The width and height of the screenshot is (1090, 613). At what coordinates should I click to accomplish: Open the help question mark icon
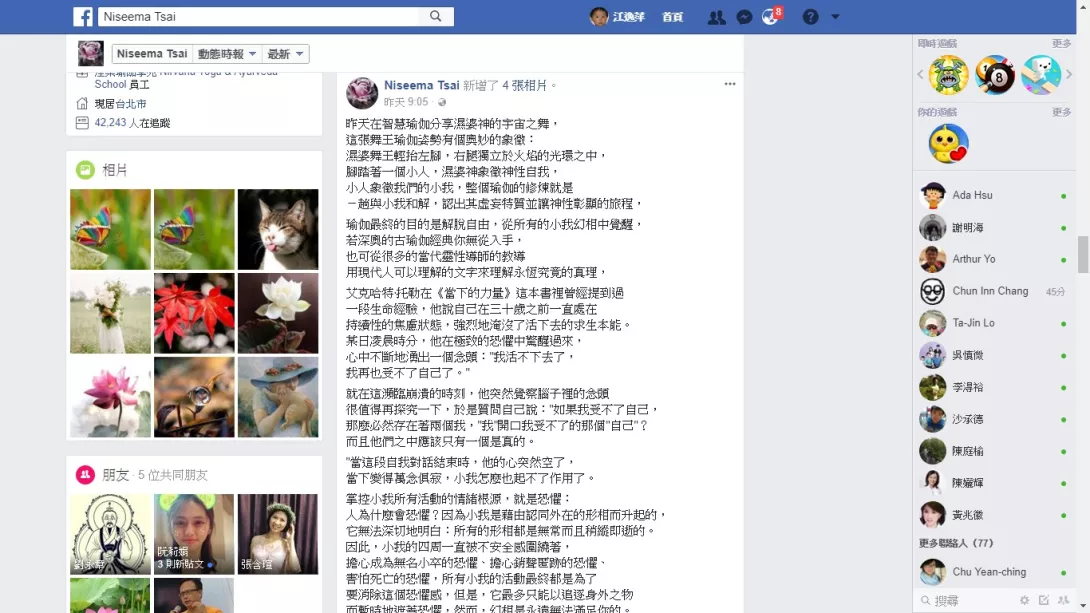coord(811,17)
